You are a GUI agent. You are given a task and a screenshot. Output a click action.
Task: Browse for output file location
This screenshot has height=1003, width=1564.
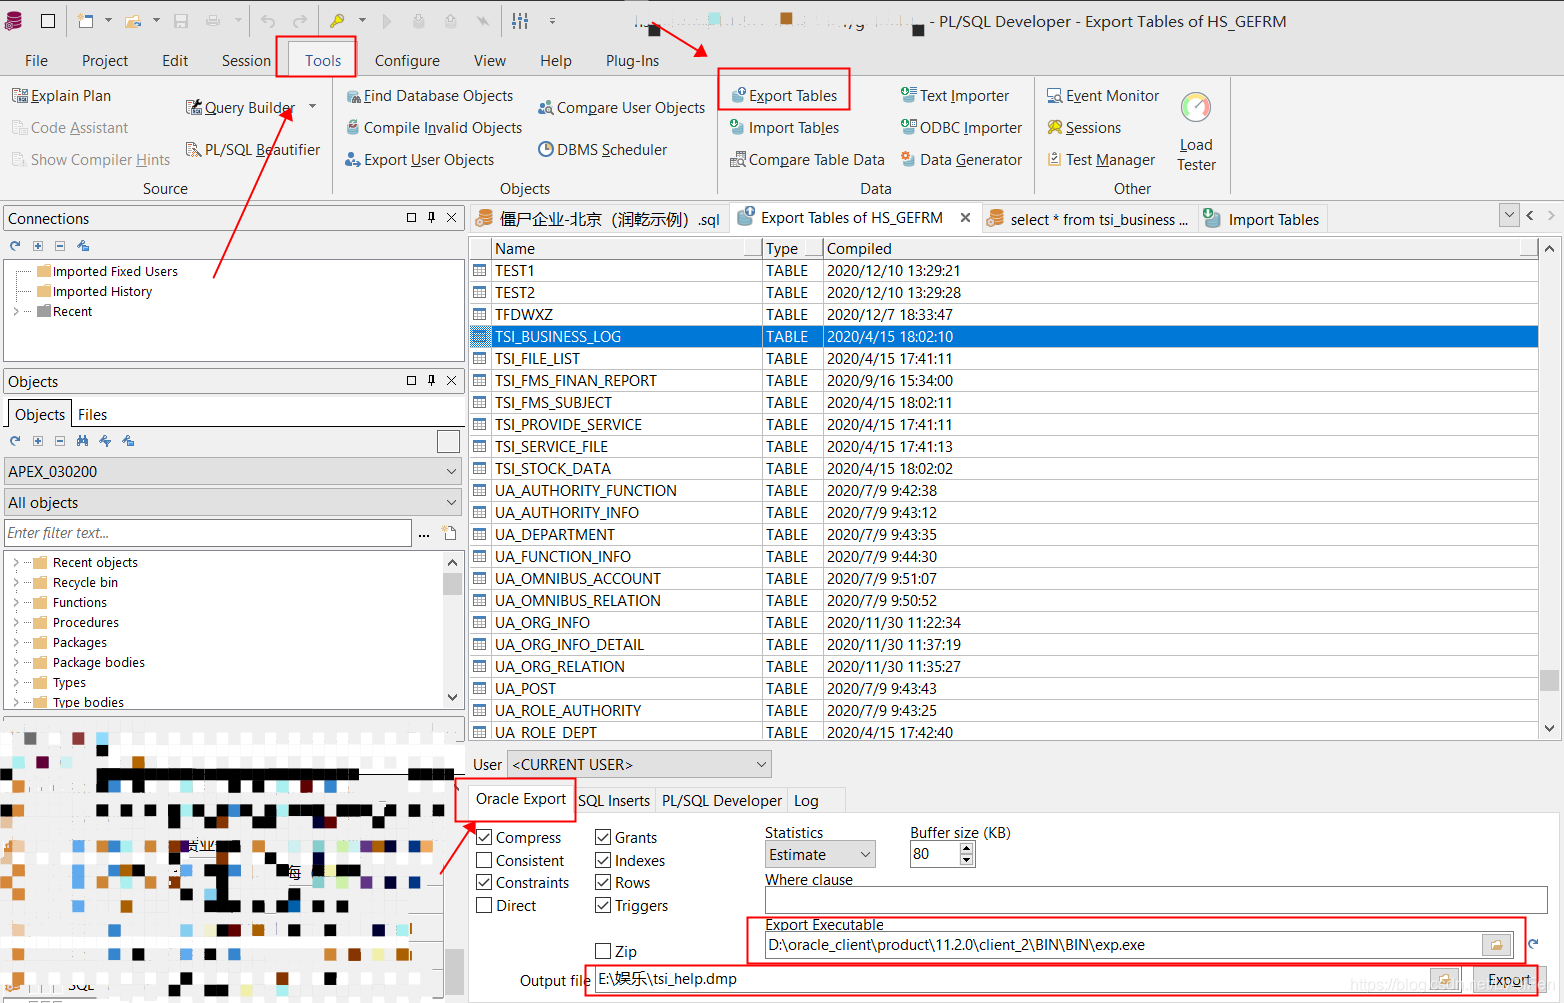[x=1444, y=979]
